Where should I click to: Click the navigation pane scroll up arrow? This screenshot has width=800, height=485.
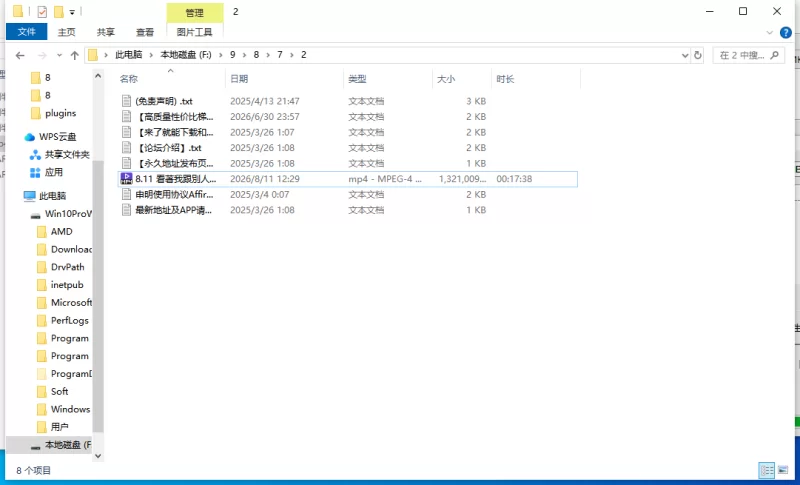pyautogui.click(x=98, y=75)
